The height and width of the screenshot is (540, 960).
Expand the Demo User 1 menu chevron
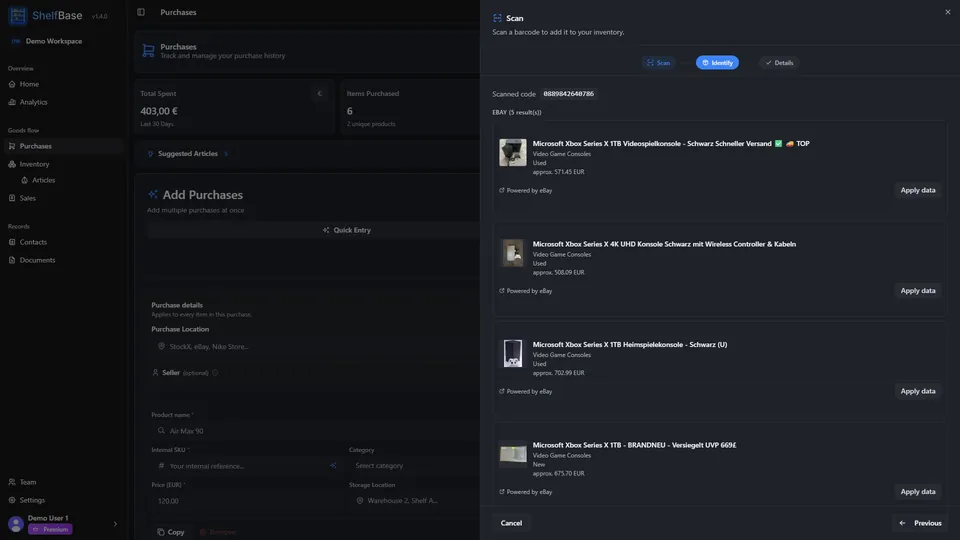click(115, 523)
